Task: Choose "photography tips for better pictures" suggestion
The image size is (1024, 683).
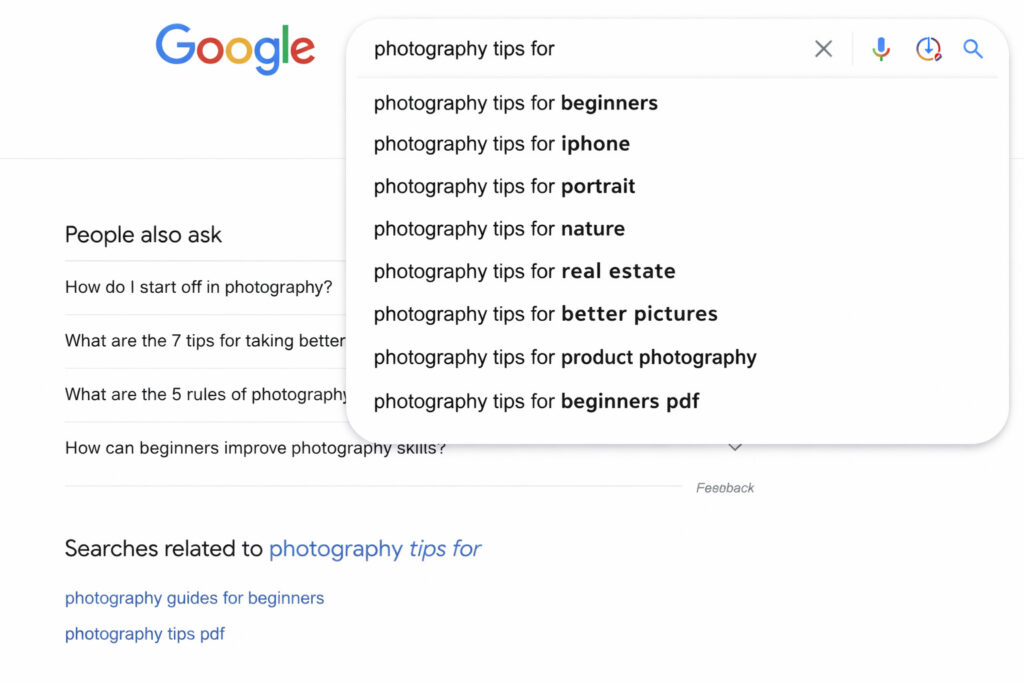Action: click(545, 314)
